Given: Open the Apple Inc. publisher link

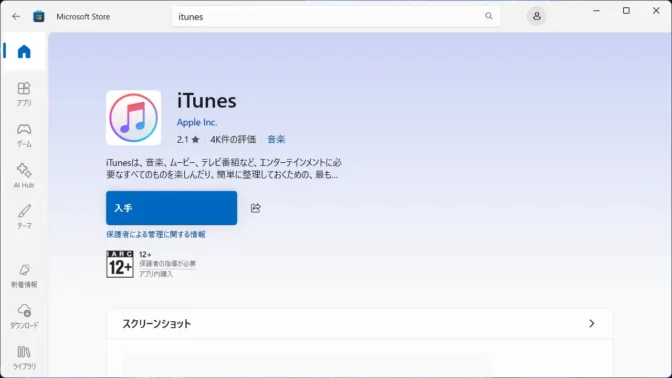Looking at the screenshot, I should [197, 122].
